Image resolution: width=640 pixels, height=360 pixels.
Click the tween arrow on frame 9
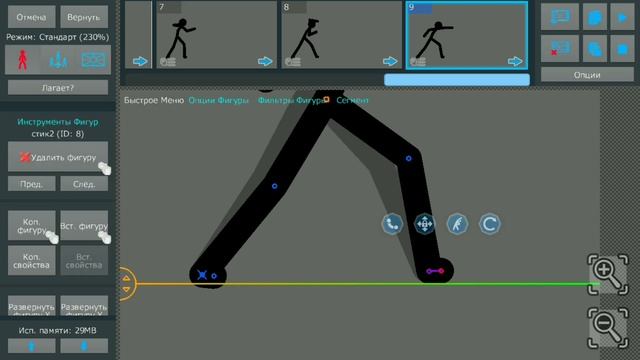(x=515, y=61)
